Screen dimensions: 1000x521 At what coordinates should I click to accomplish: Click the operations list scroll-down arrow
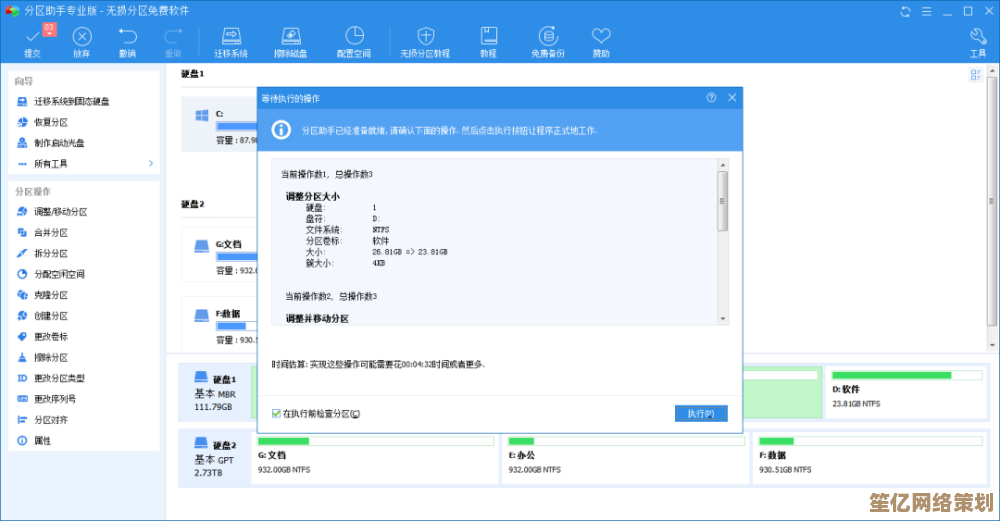click(x=722, y=318)
